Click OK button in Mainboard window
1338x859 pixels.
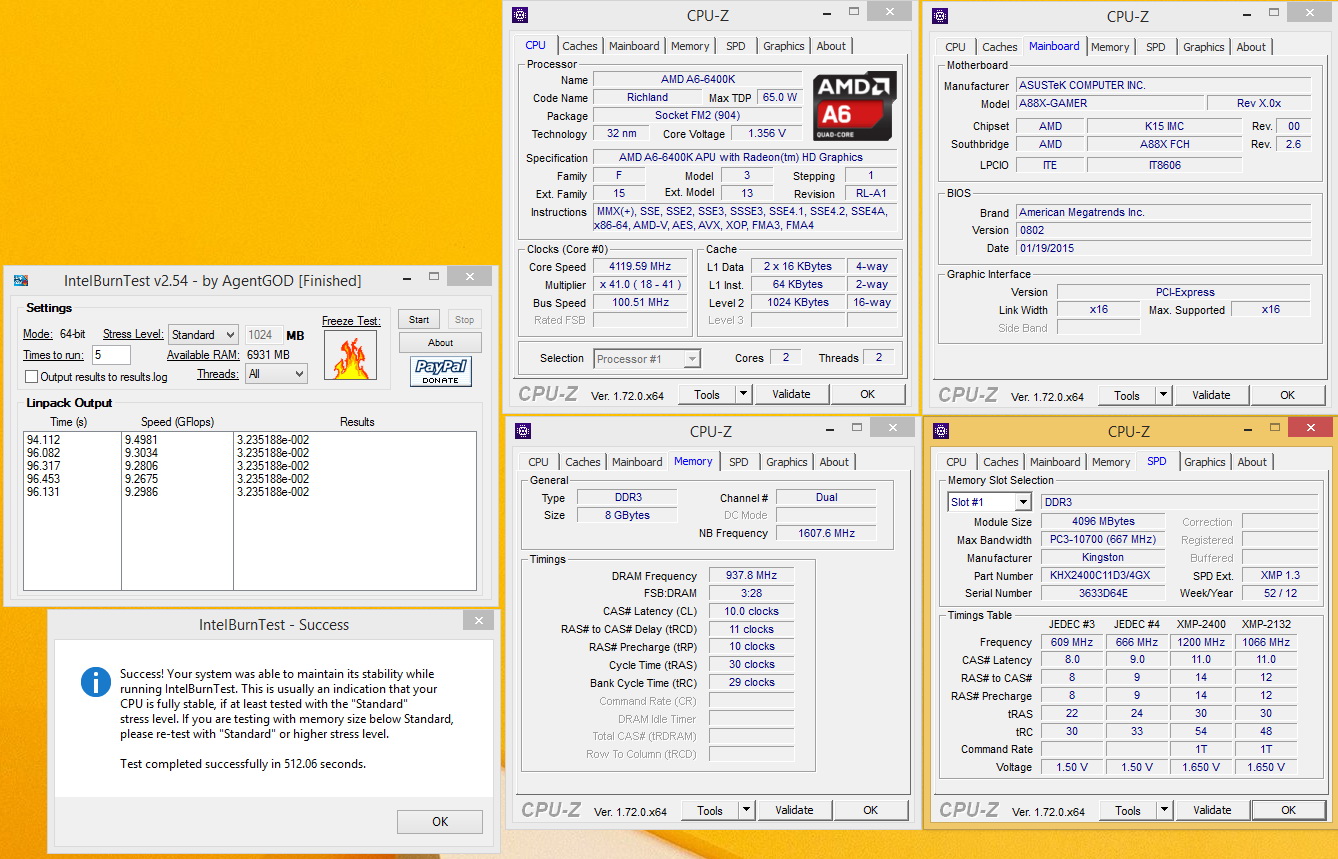[1288, 395]
